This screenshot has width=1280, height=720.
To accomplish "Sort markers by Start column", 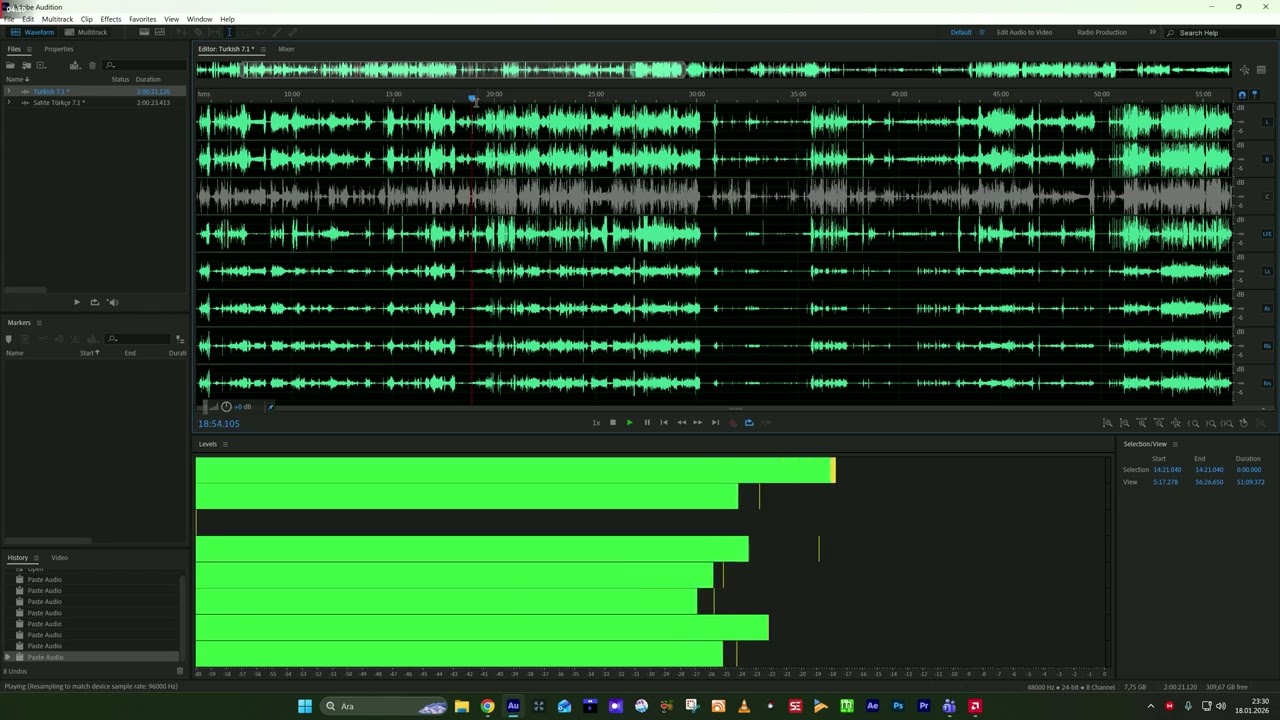I will point(89,353).
